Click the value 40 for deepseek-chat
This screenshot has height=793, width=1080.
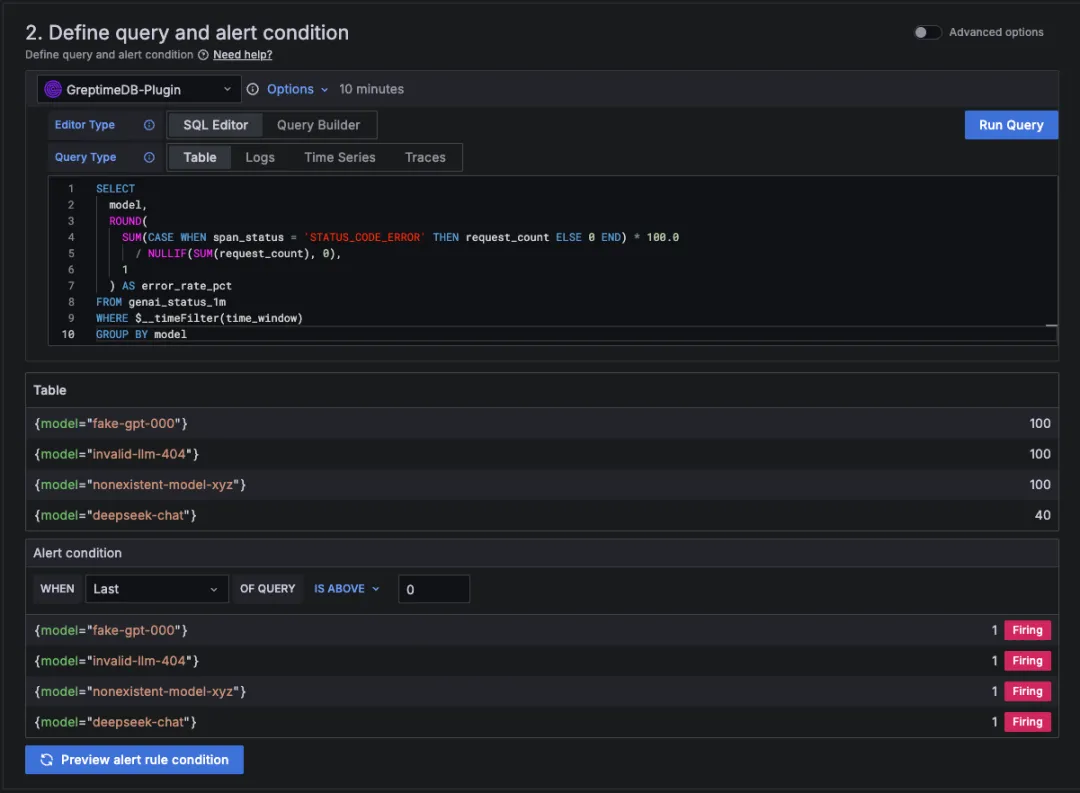point(1042,515)
